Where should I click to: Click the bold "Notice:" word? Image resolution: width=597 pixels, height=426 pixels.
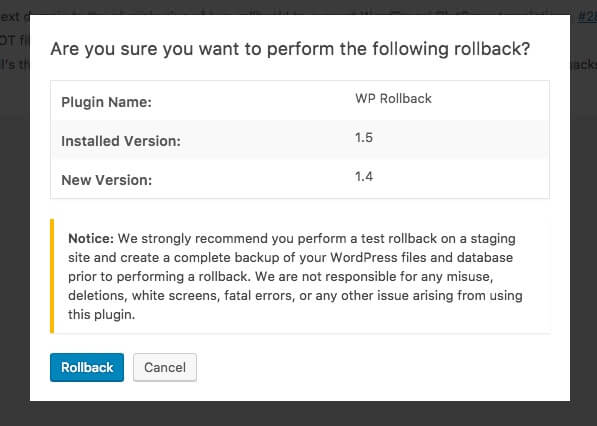[x=91, y=239]
